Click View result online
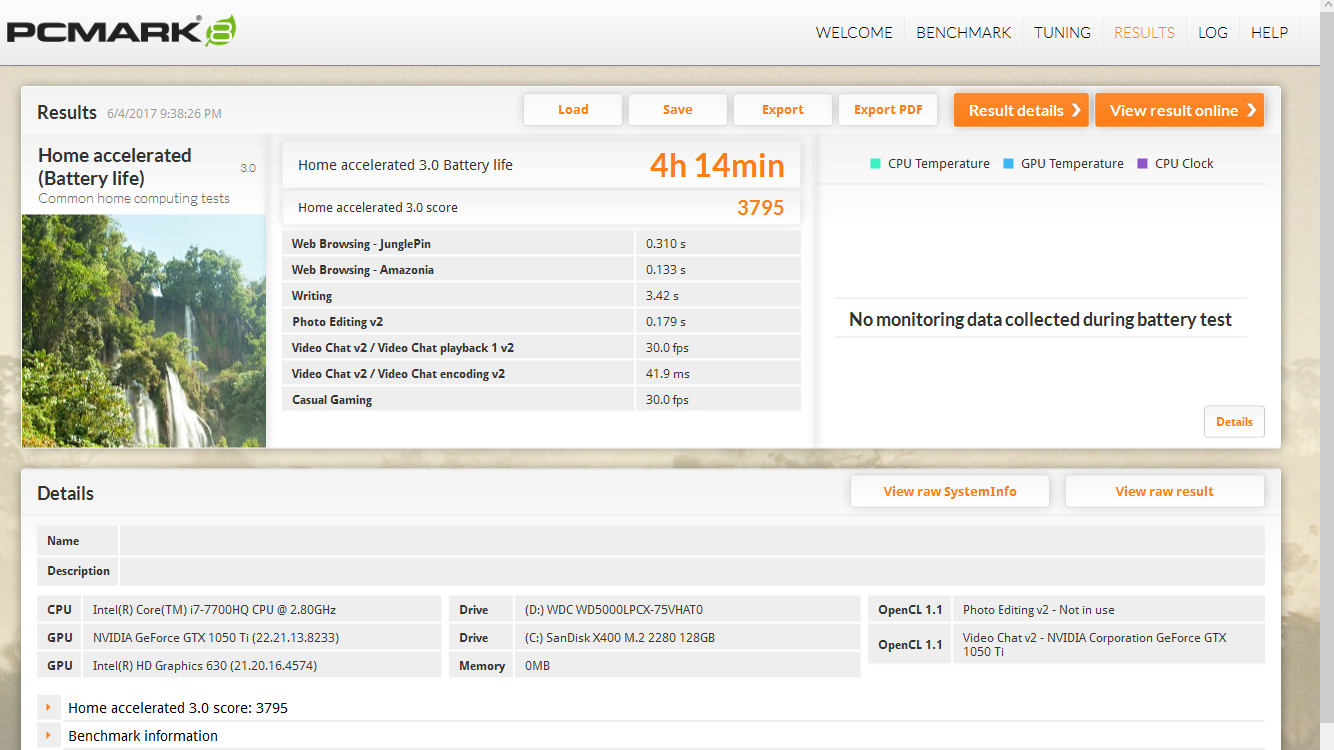The height and width of the screenshot is (750, 1334). (1179, 110)
